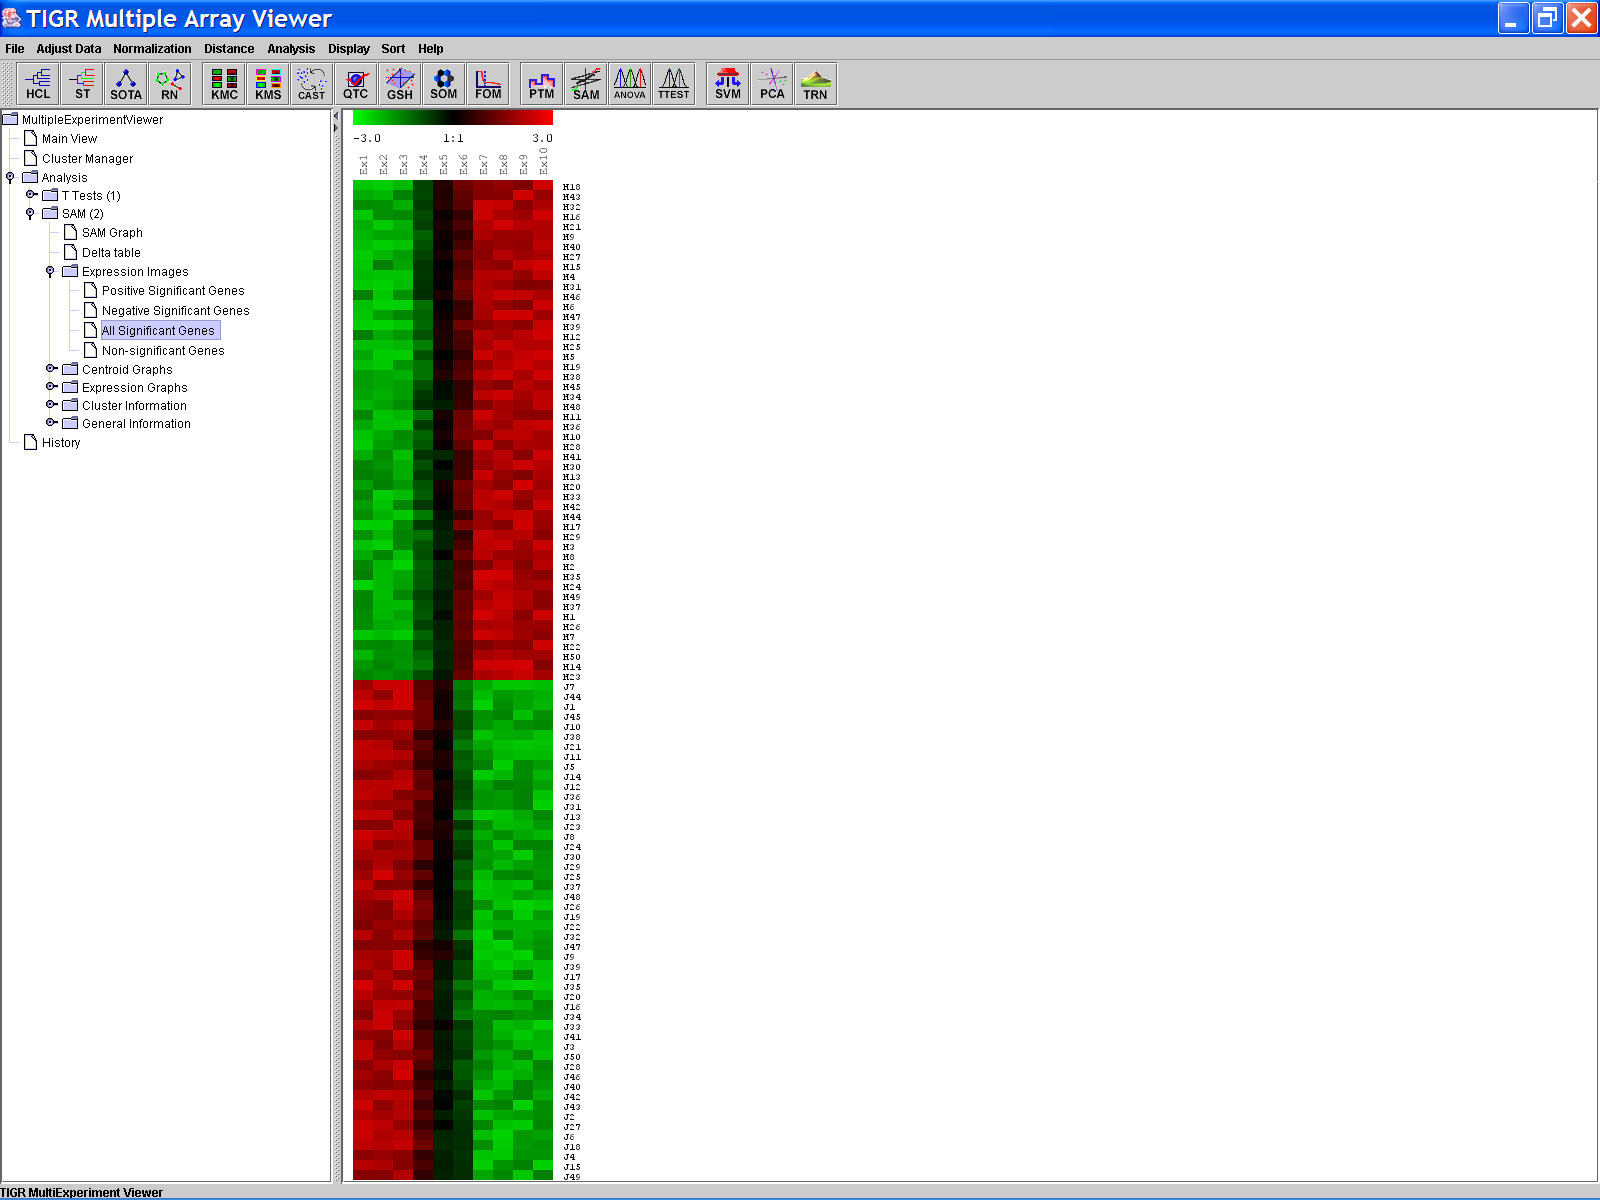Start the ANOVA analysis icon
Viewport: 1600px width, 1200px height.
pos(629,84)
